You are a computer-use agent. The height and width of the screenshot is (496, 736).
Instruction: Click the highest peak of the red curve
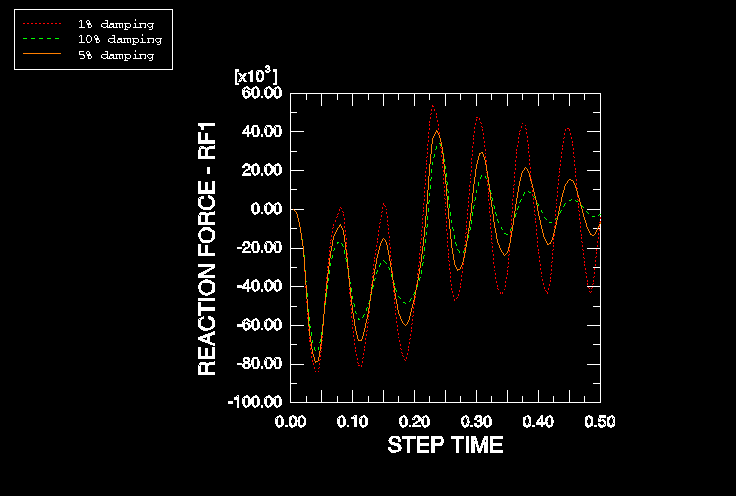click(432, 105)
